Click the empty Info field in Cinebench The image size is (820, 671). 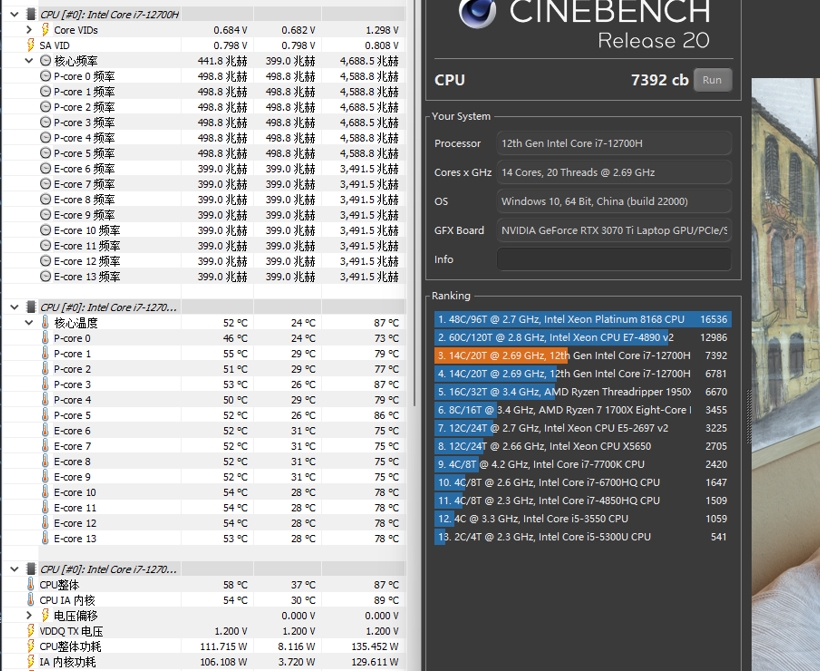614,259
